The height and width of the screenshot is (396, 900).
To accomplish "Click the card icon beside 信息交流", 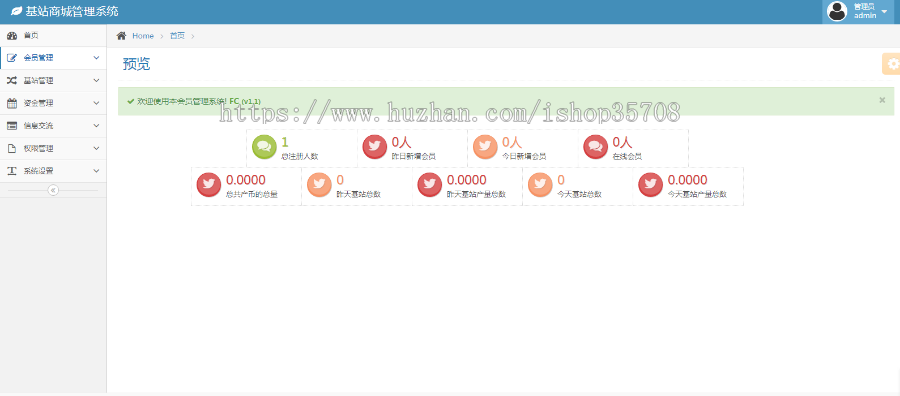I will tap(11, 126).
